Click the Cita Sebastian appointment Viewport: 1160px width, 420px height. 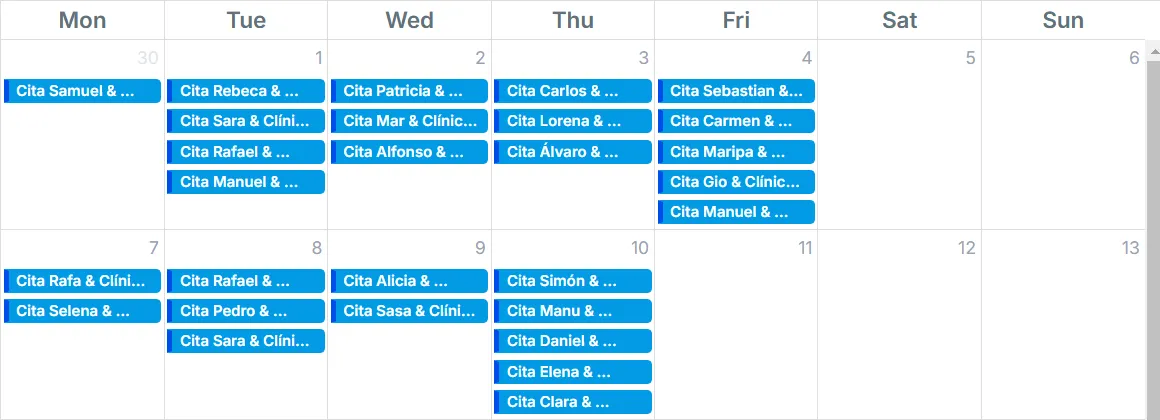coord(736,91)
